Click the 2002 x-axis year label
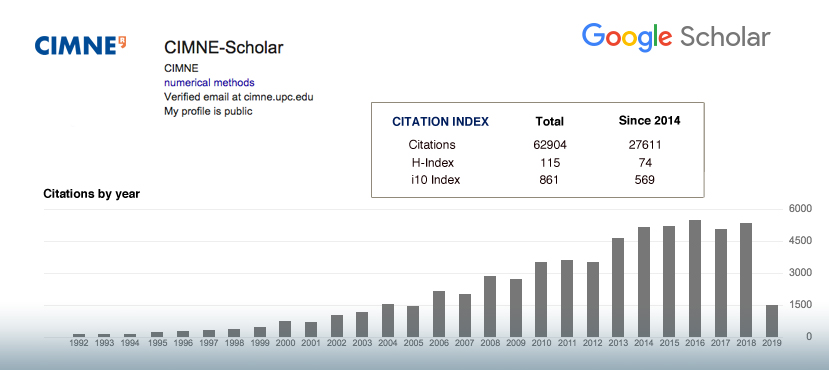829x370 pixels. (336, 343)
